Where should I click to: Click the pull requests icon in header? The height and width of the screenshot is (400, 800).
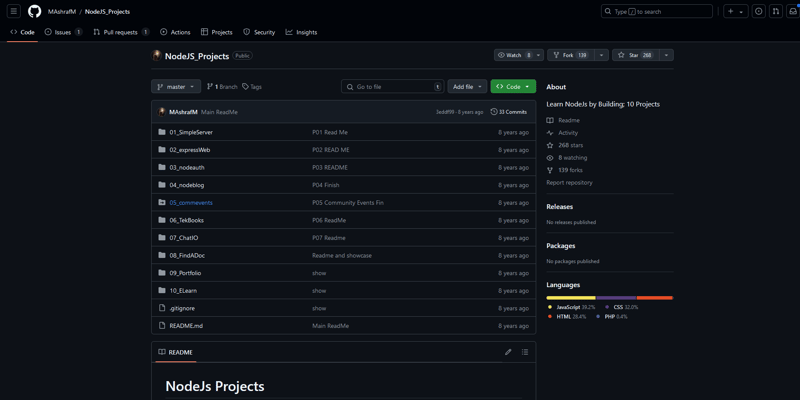pos(776,12)
